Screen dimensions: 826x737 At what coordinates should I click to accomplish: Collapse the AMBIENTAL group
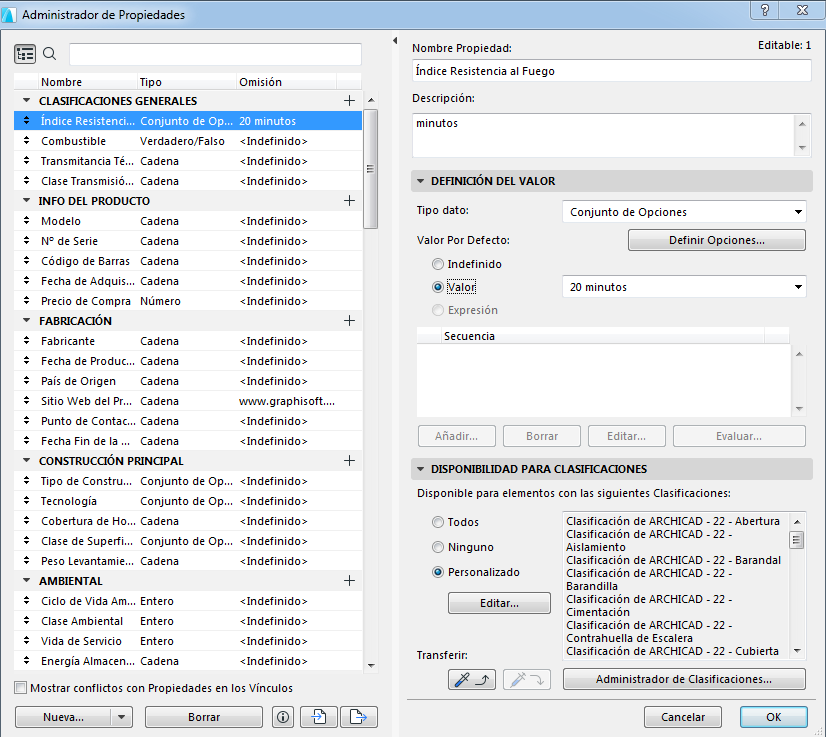coord(26,581)
